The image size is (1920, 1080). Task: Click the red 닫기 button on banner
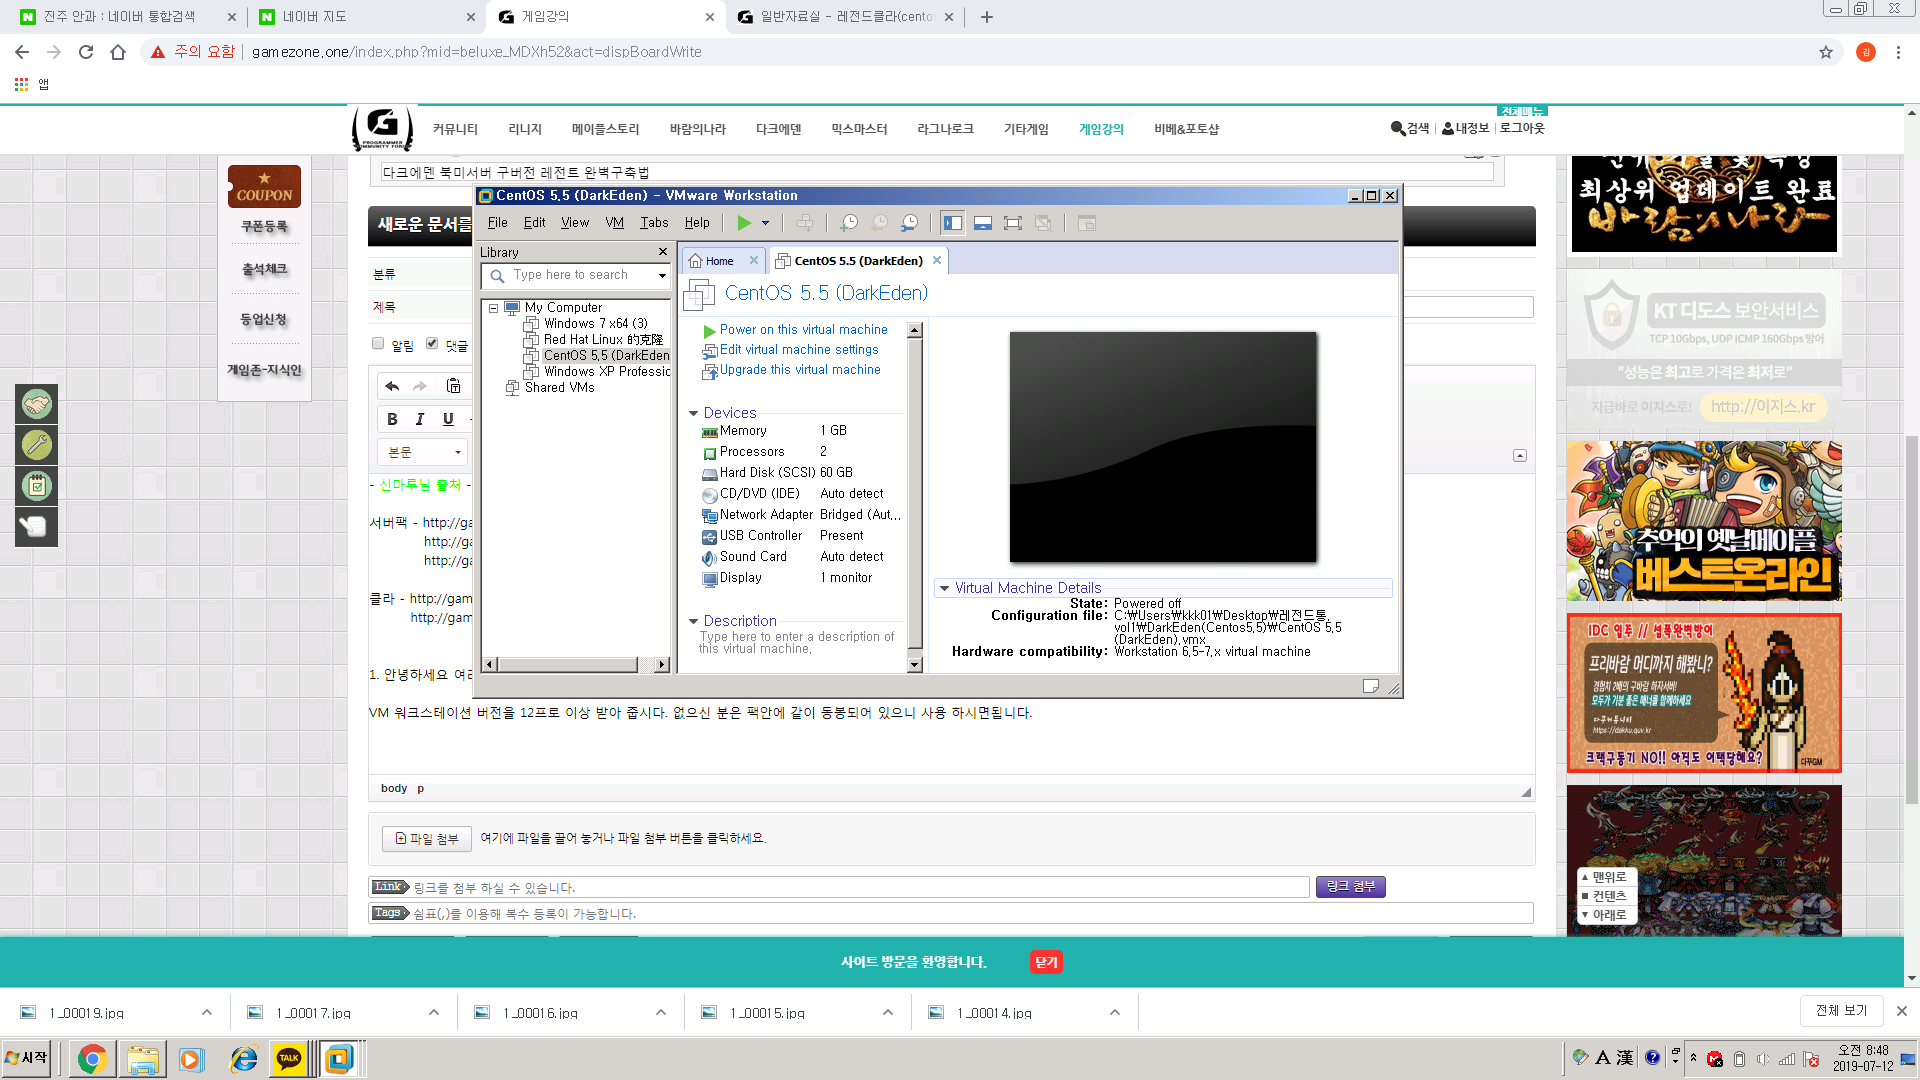point(1046,962)
